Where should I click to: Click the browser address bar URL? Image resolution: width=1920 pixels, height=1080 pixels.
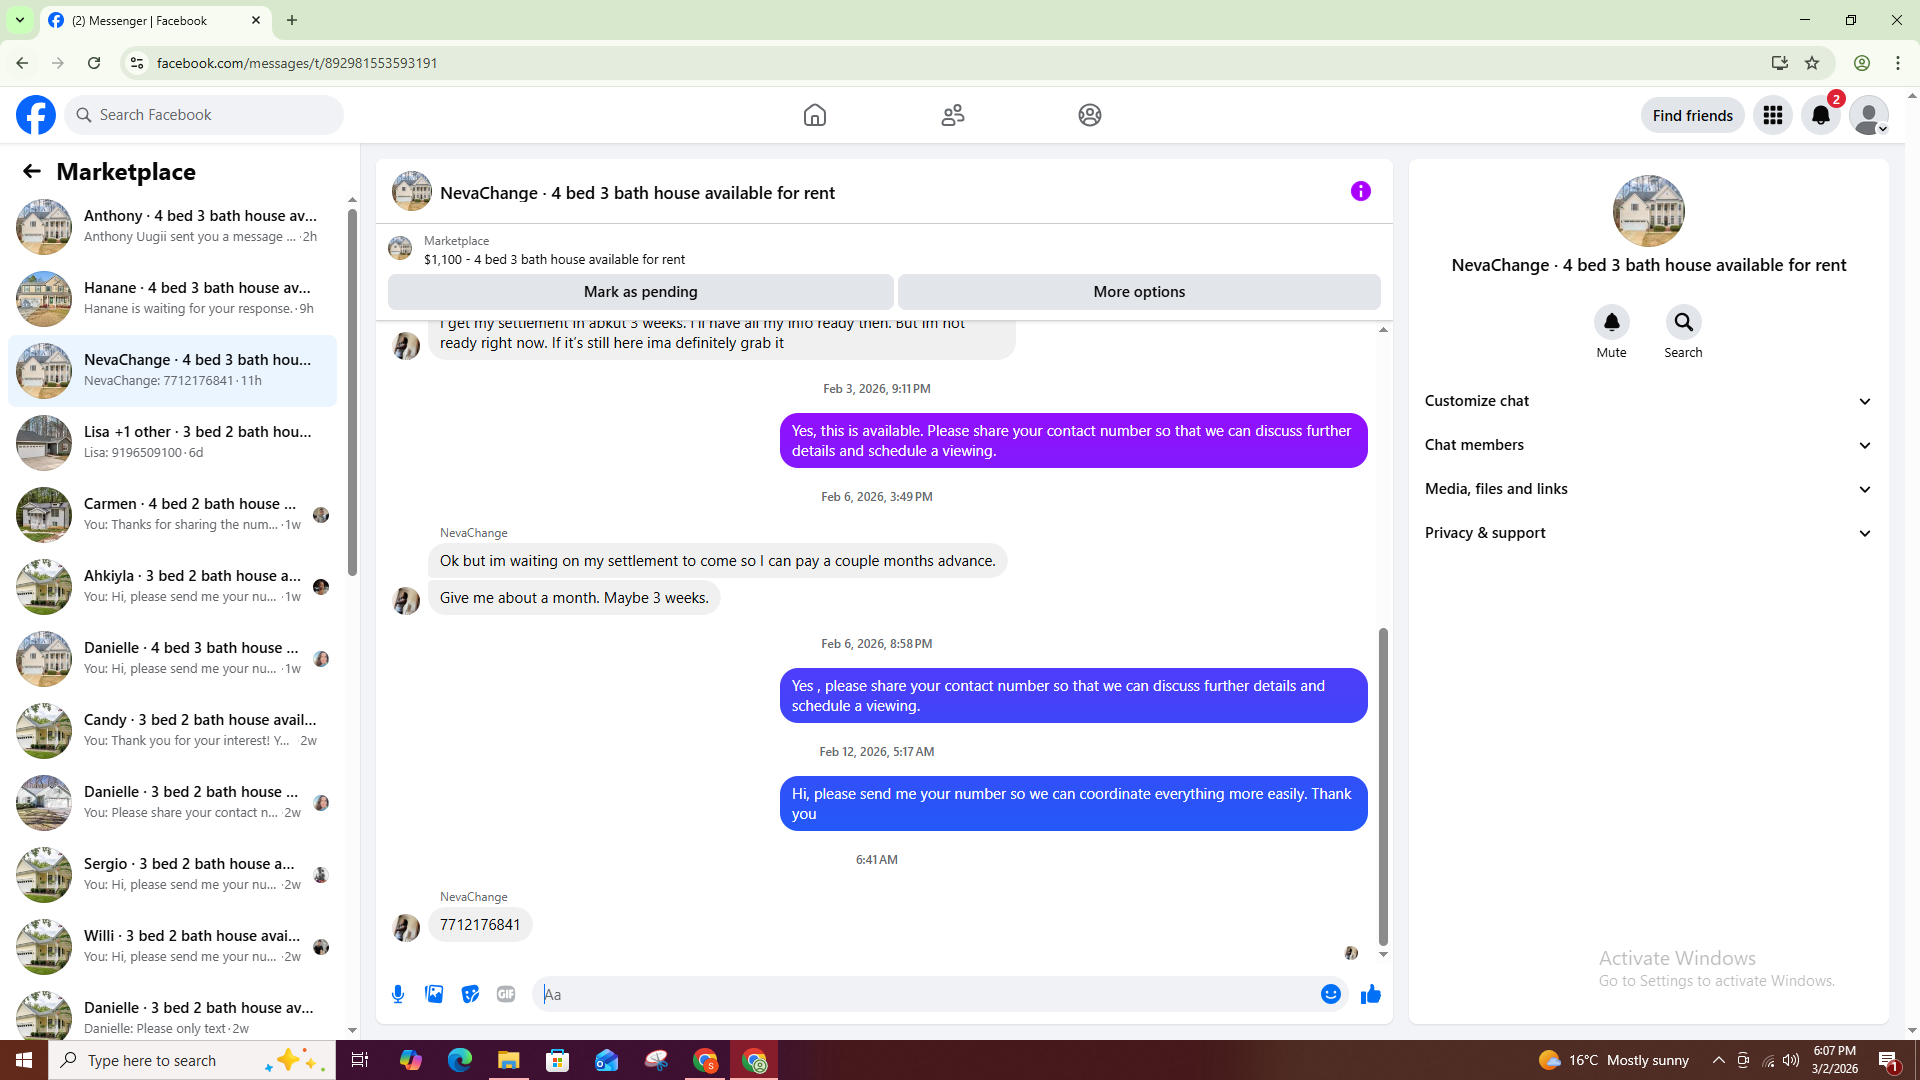point(297,63)
